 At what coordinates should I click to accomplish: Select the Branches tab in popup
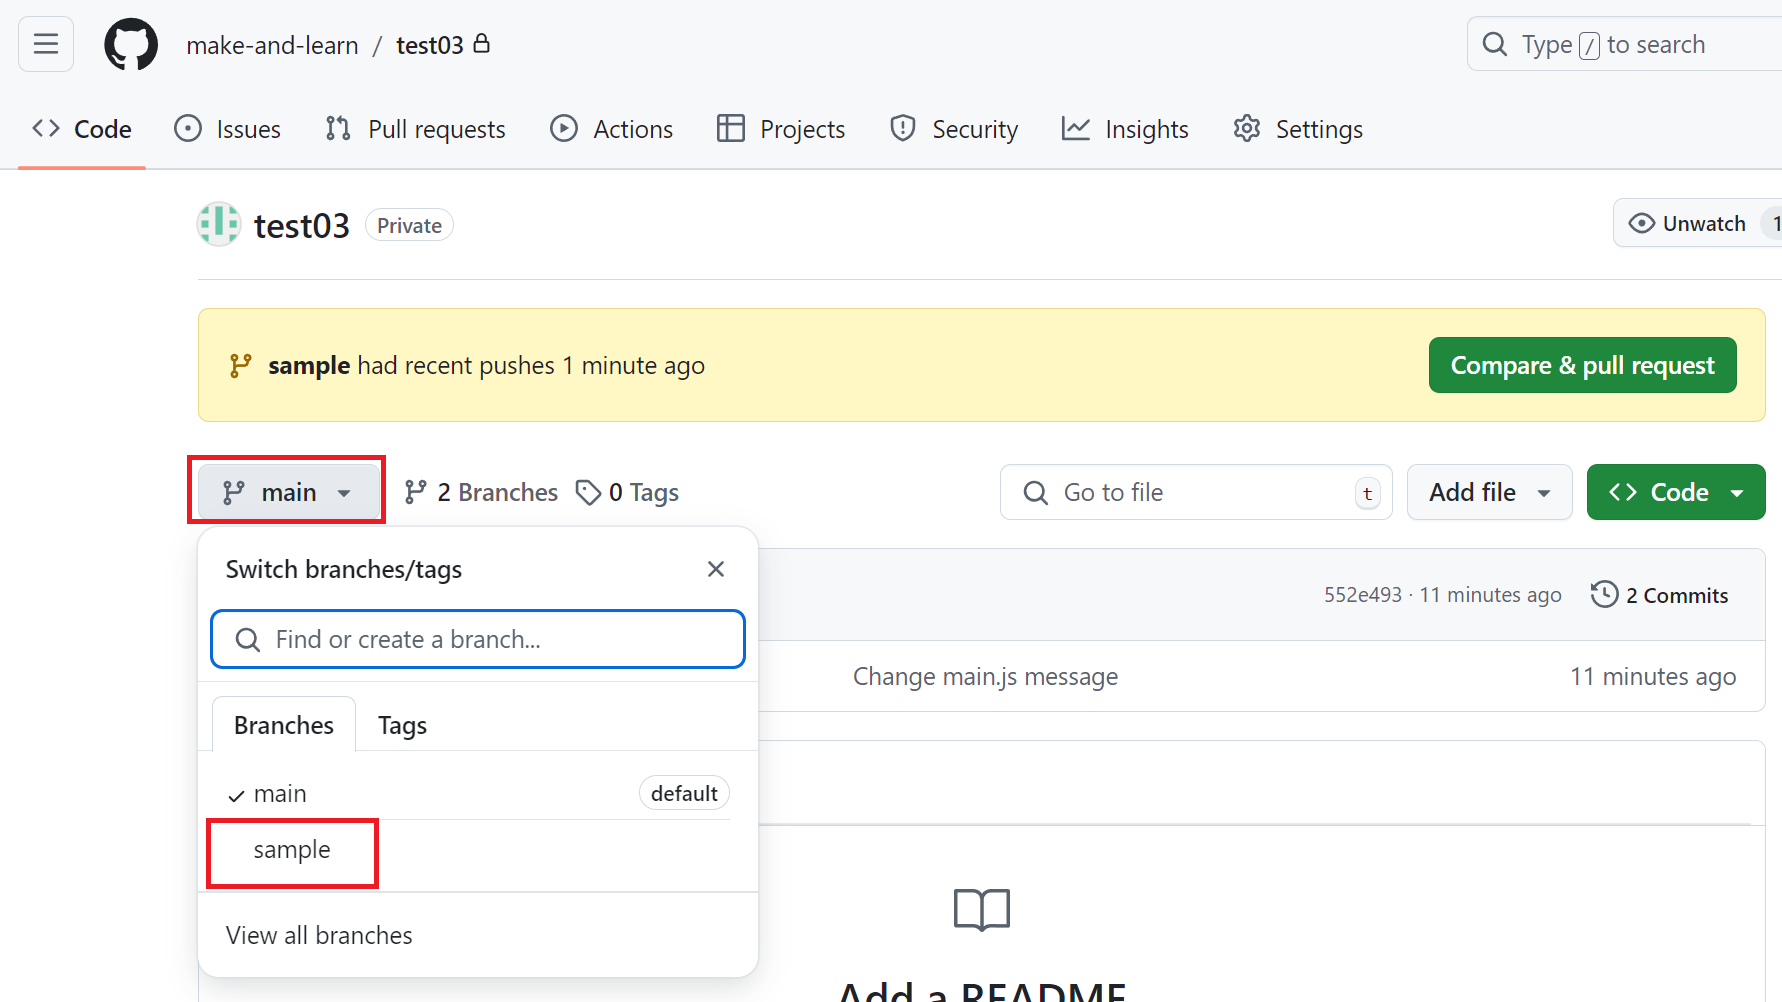coord(284,725)
